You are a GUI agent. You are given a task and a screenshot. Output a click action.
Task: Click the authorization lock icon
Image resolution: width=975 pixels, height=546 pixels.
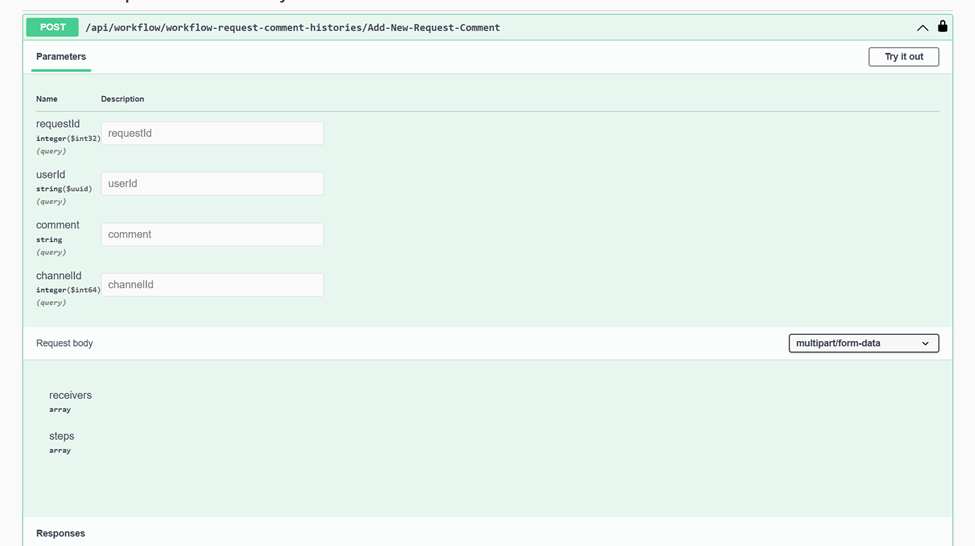coord(942,27)
